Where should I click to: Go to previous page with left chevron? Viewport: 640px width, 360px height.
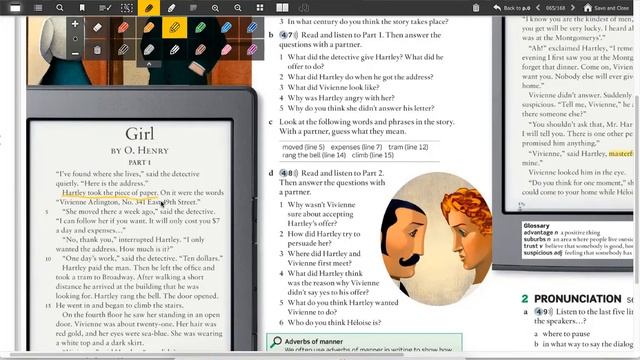538,8
